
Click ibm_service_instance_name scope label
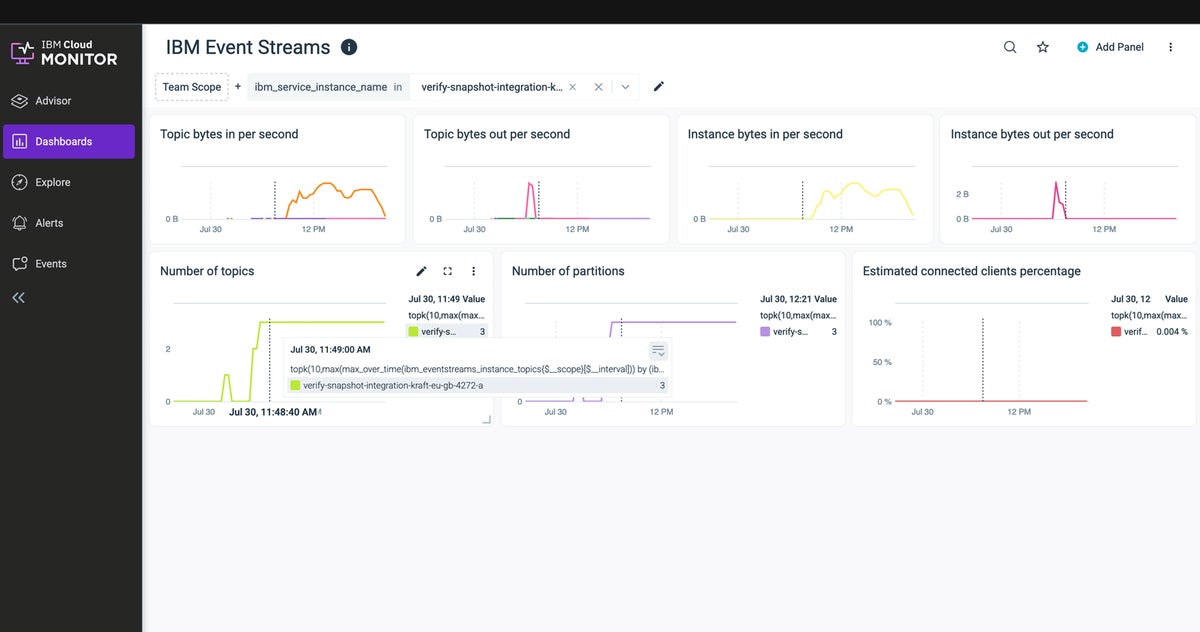(320, 87)
